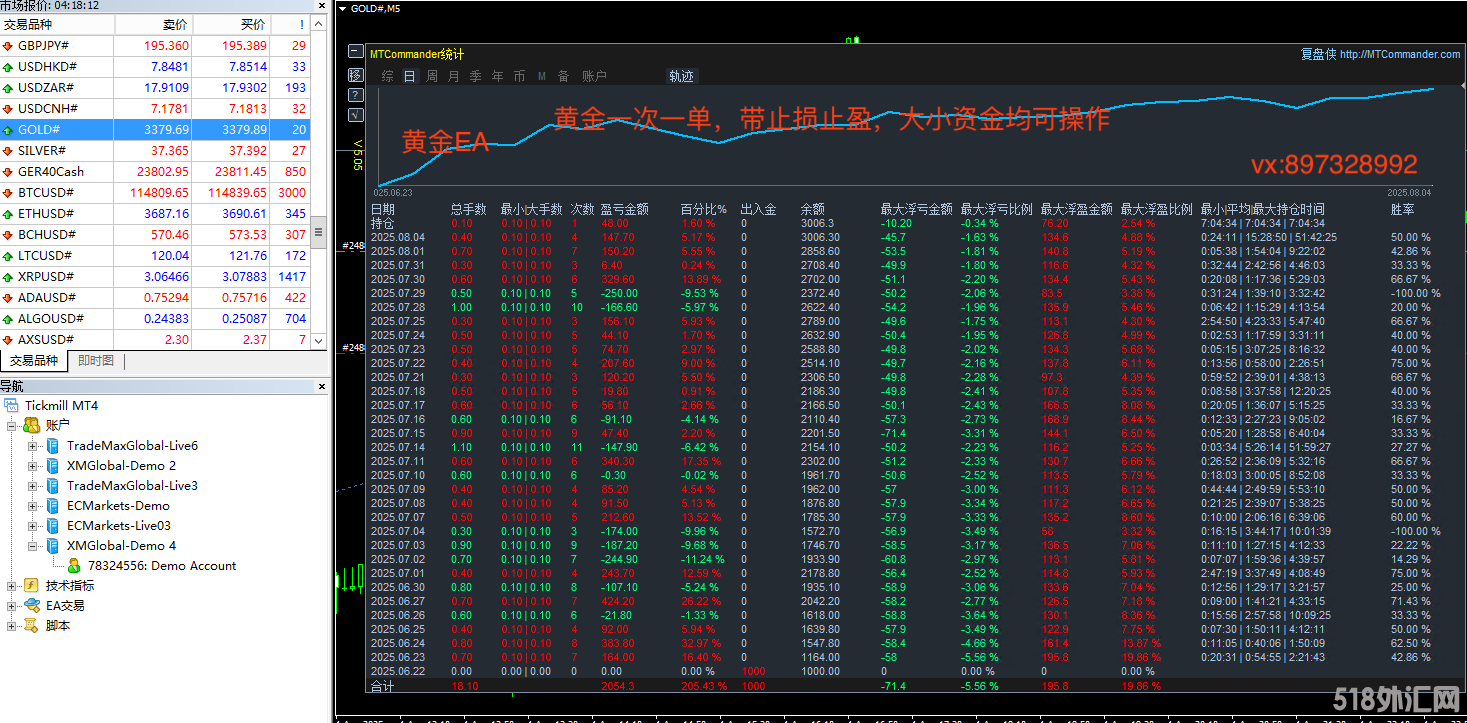
Task: Toggle the 轨迹 trajectory button
Action: tap(681, 76)
